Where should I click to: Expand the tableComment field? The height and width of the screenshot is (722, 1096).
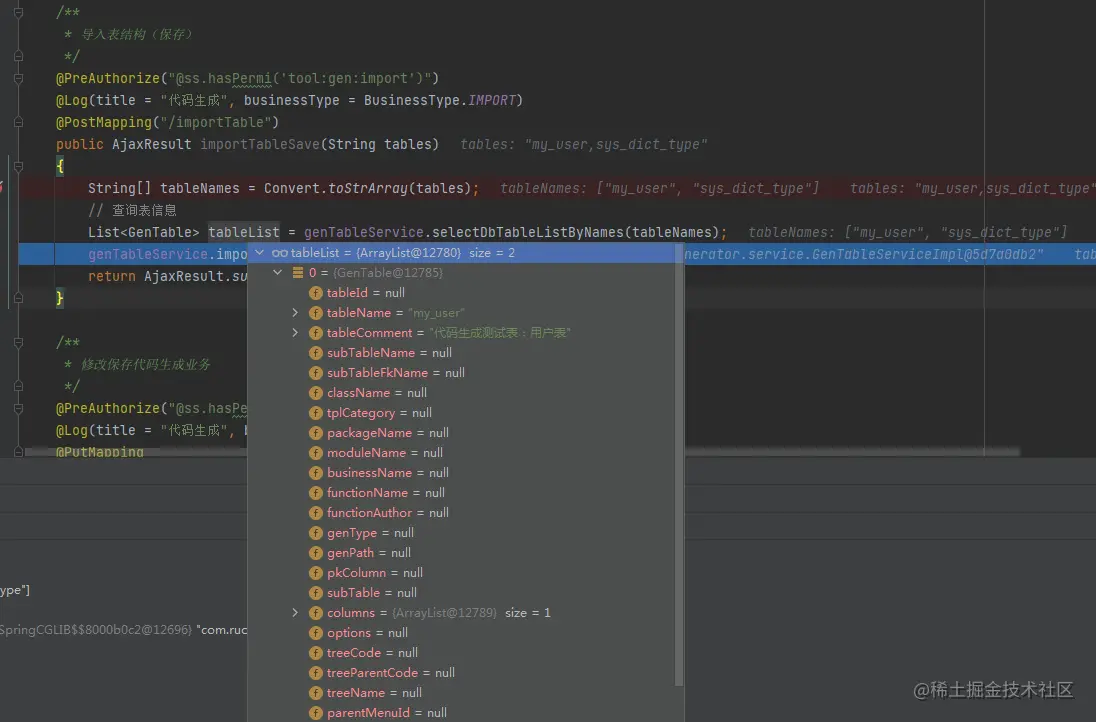(x=295, y=333)
